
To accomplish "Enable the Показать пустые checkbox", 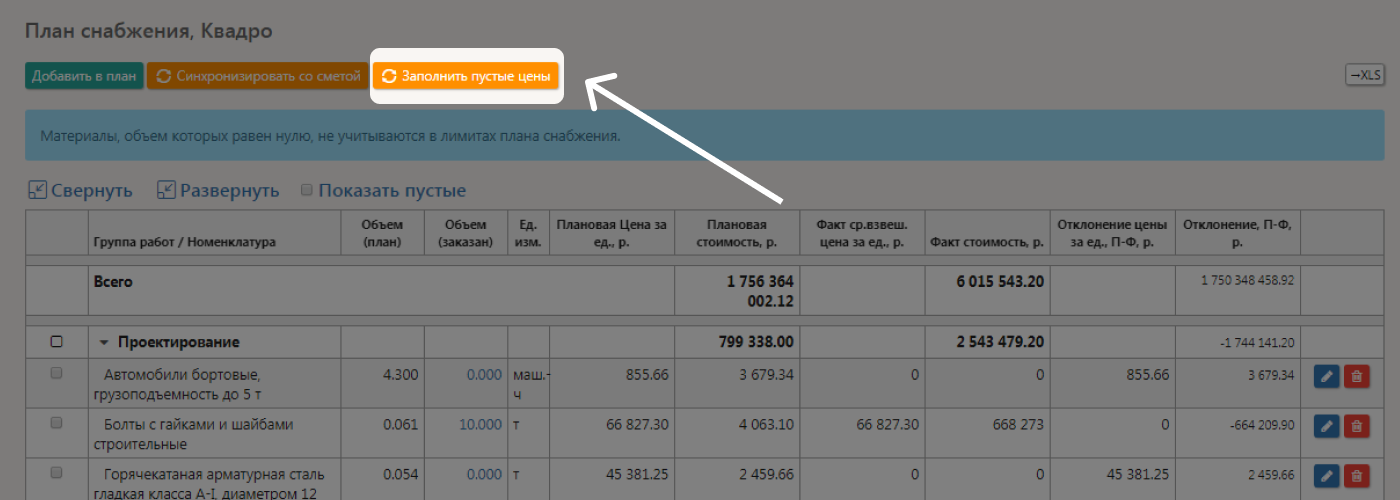I will click(307, 190).
